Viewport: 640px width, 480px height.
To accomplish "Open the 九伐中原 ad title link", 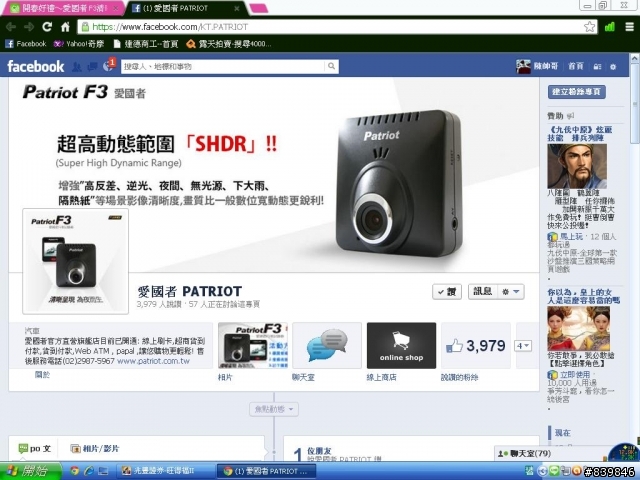I will click(580, 134).
